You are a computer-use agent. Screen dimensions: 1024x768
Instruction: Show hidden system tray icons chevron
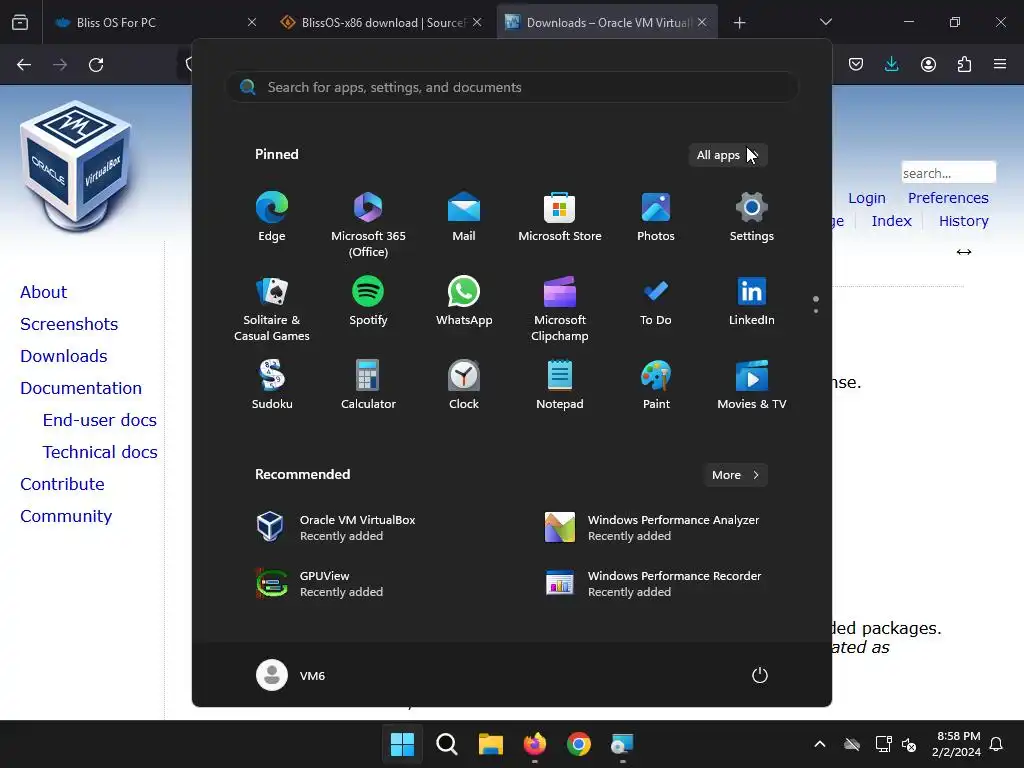[x=820, y=744]
